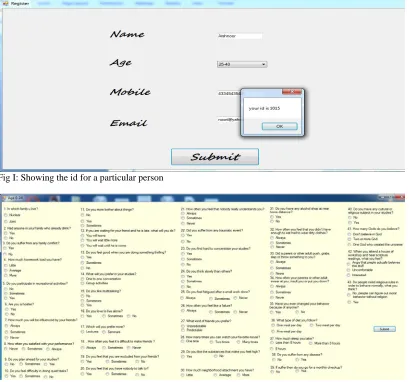
Task: Choose 'One God who created the universe'
Action: click(350, 245)
